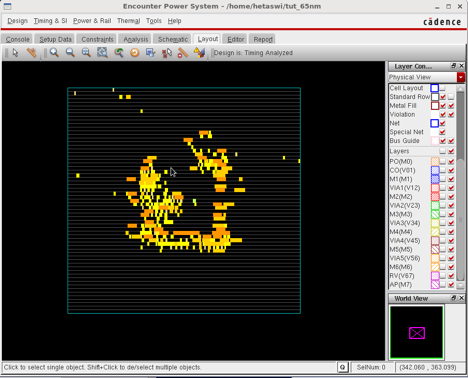
Task: Click the Q button in status bar
Action: click(x=343, y=367)
